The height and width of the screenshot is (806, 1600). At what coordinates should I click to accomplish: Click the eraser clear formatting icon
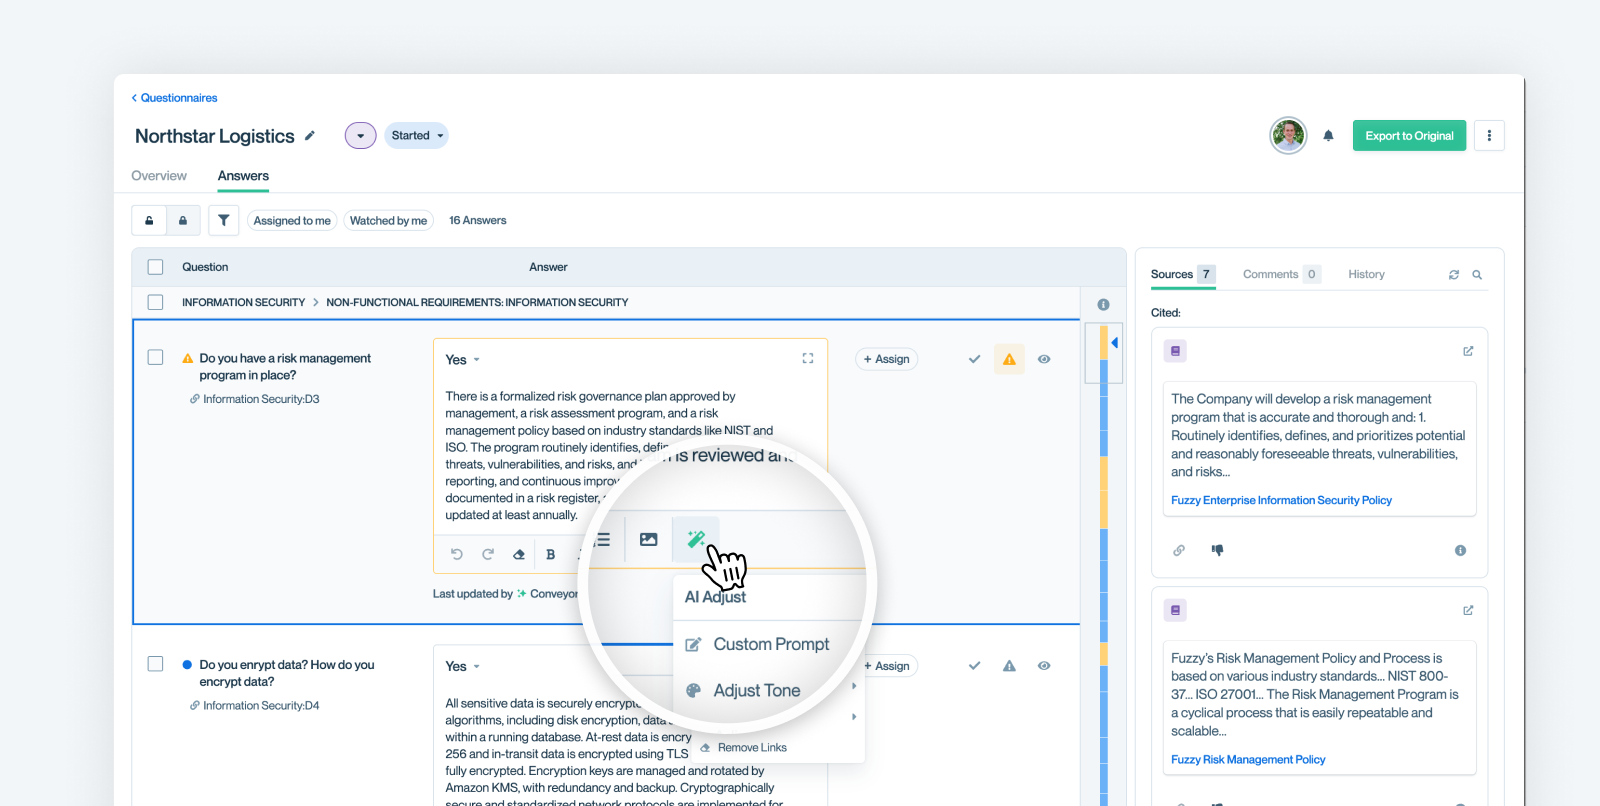pos(519,554)
